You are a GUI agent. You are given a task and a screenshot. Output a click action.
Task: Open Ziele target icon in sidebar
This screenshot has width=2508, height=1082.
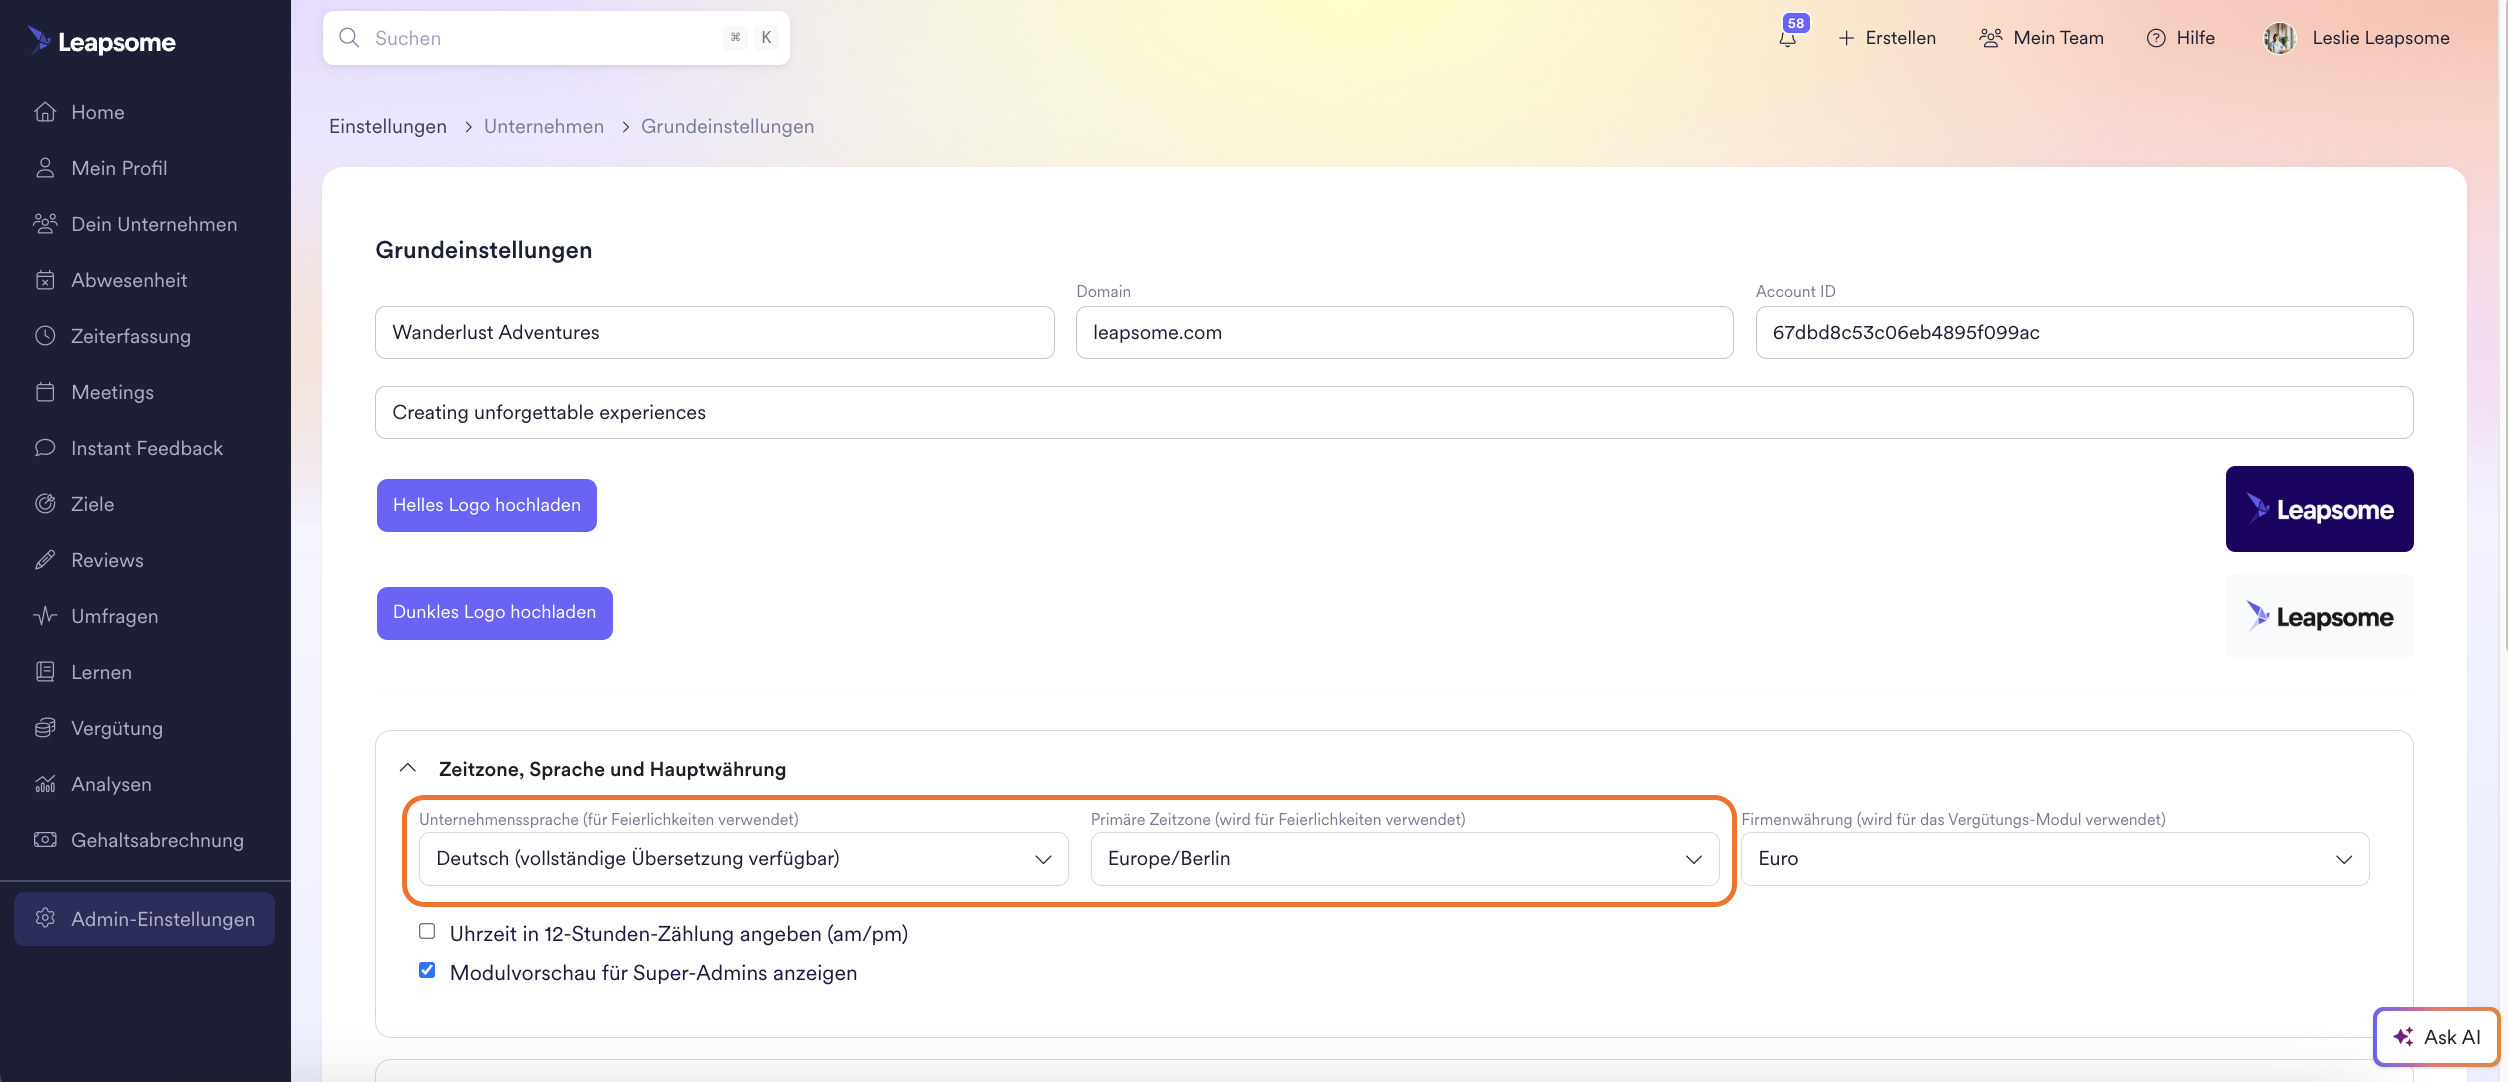pos(45,504)
